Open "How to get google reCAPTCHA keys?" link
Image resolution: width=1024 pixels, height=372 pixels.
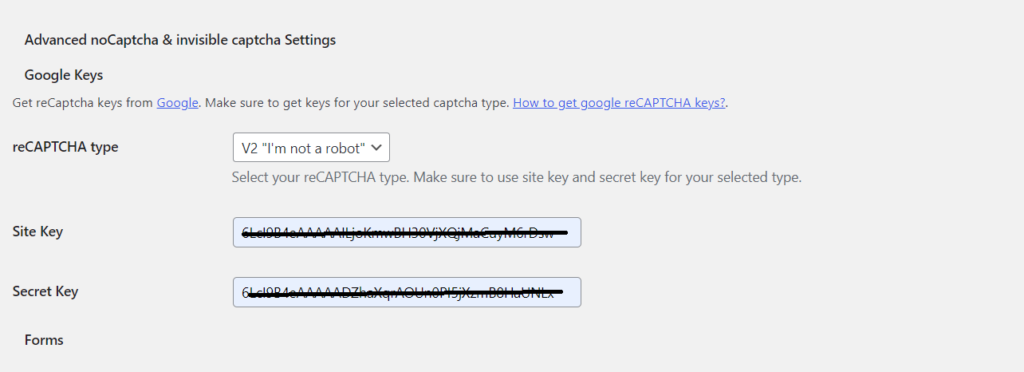point(619,103)
